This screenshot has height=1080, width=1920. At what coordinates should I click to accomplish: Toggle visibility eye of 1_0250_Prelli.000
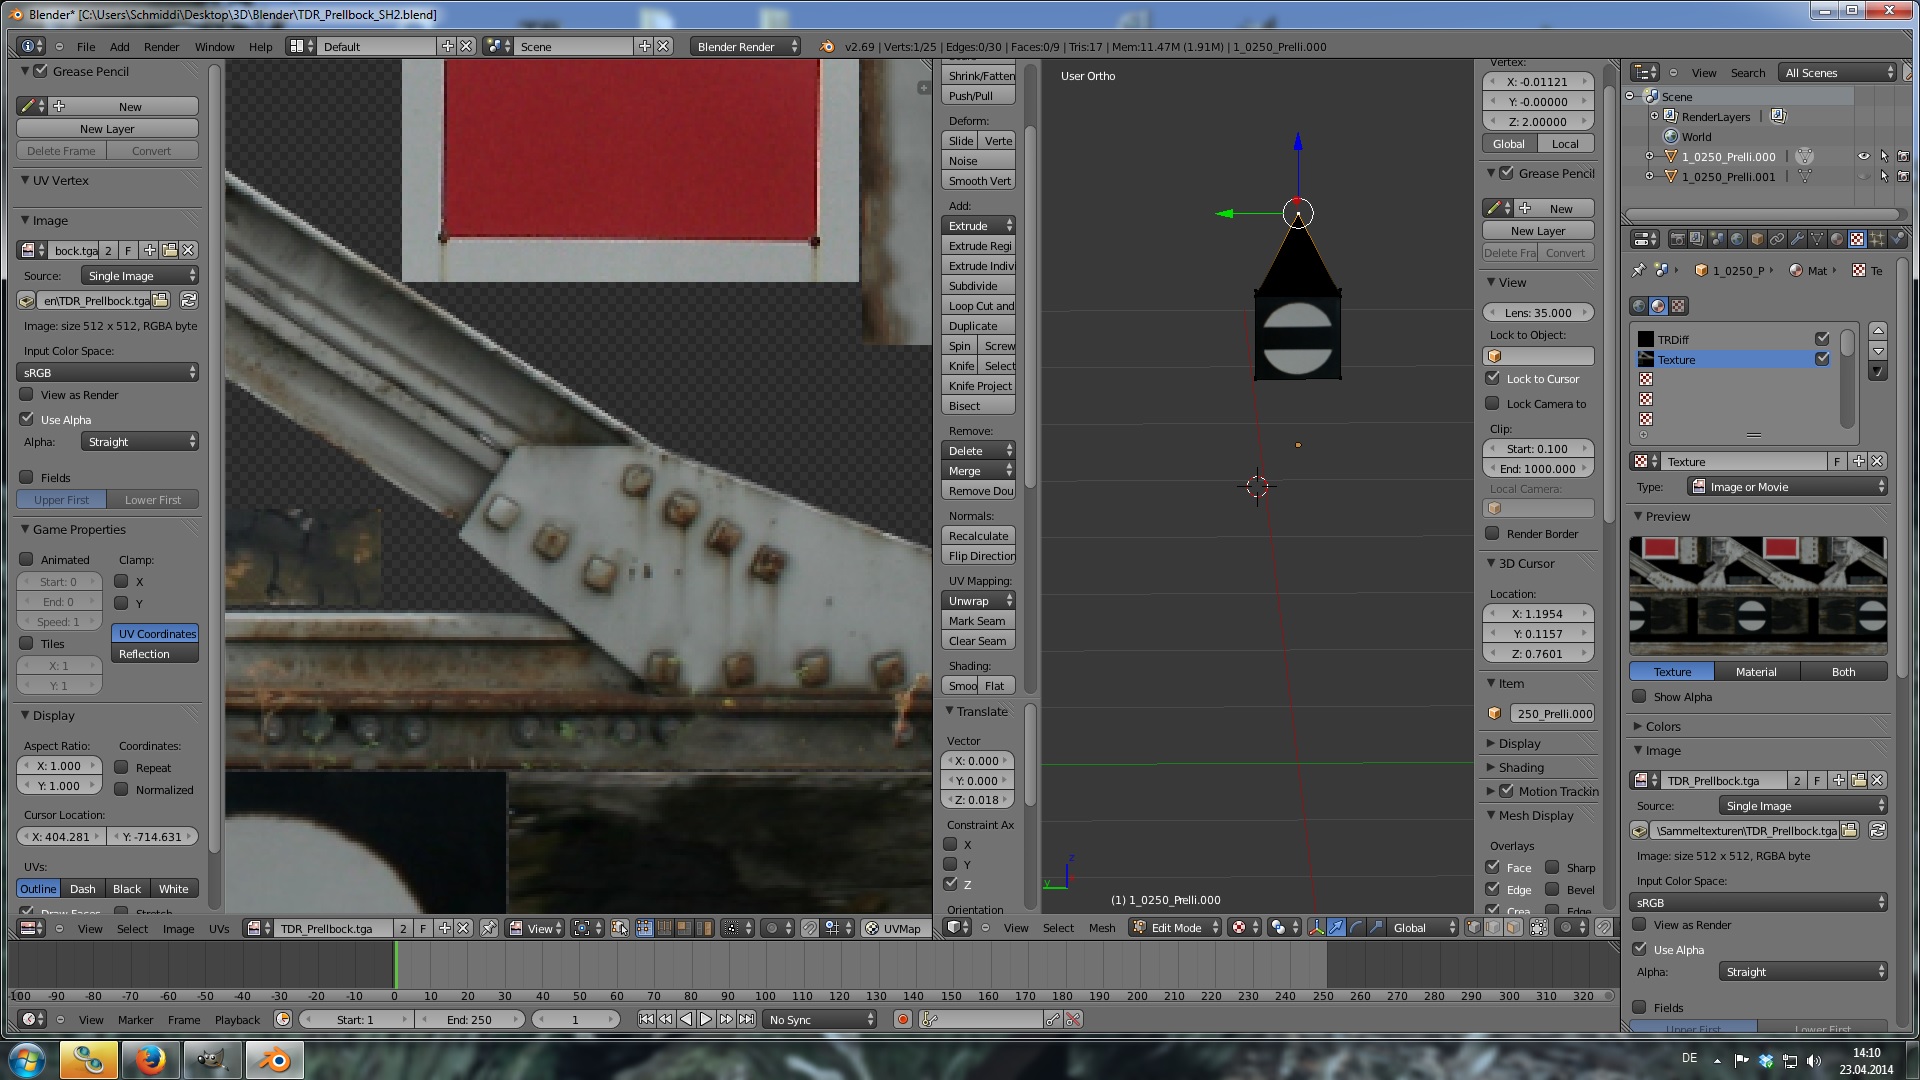(x=1863, y=157)
